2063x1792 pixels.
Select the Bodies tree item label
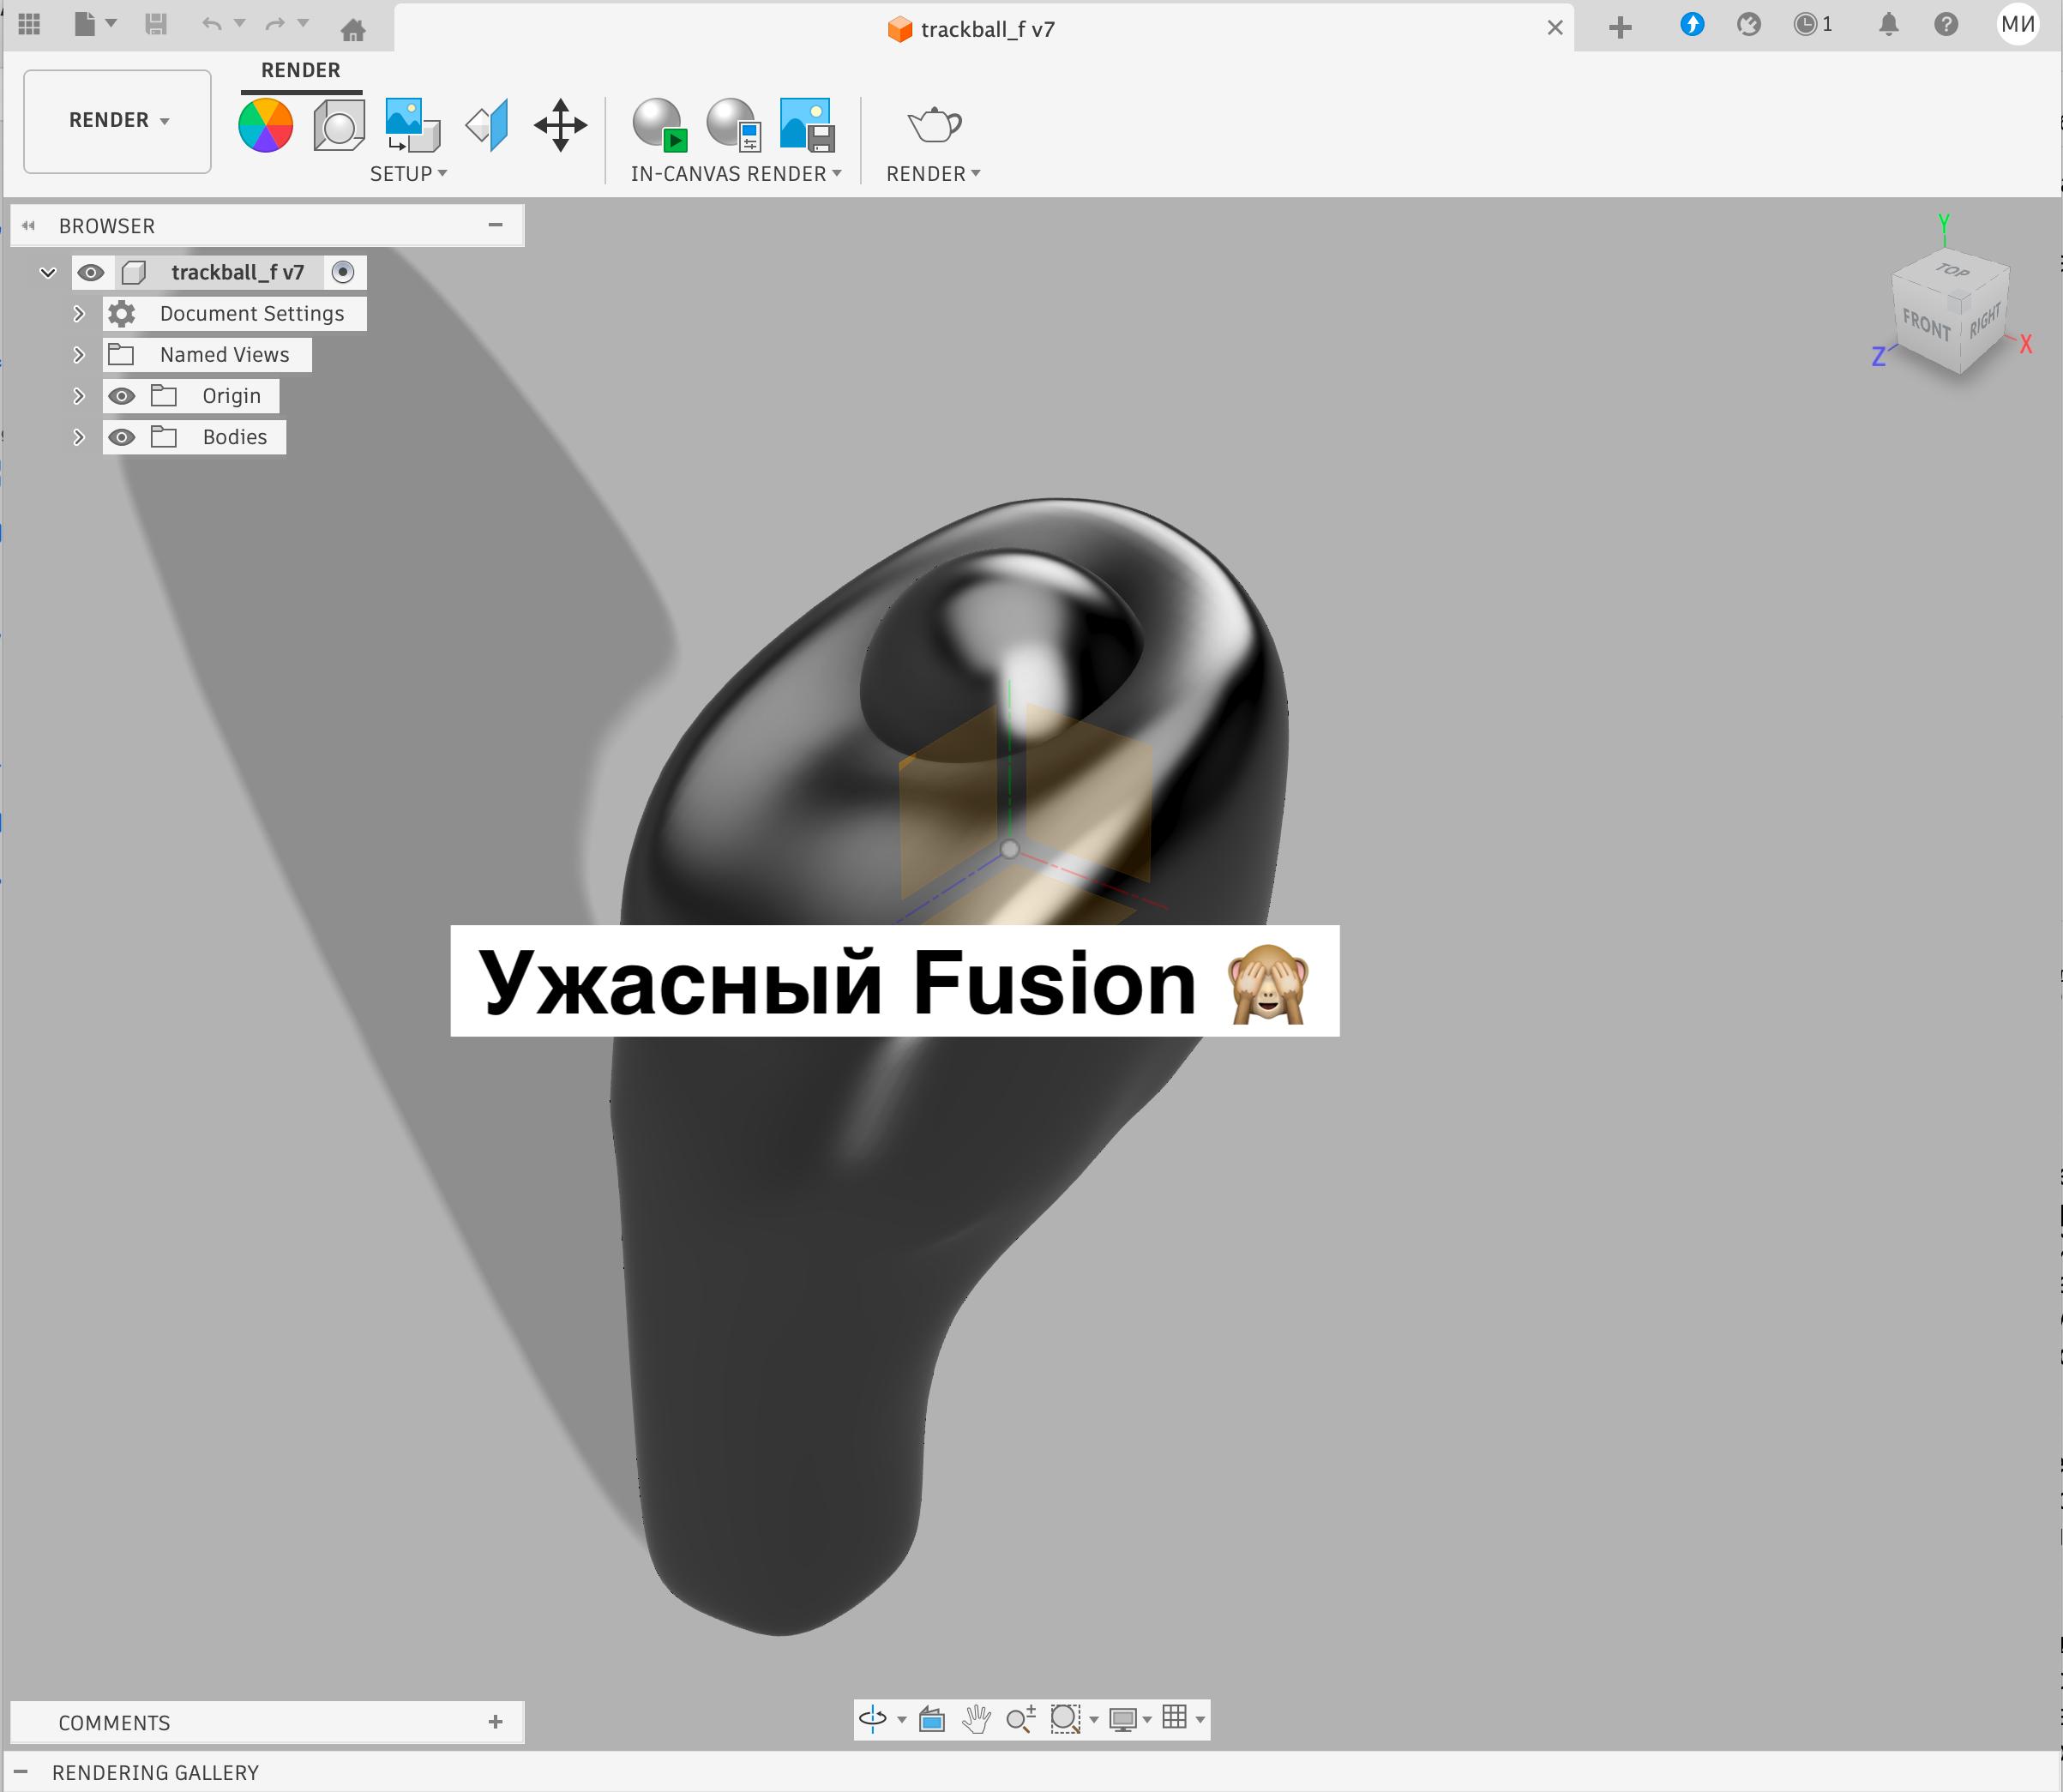[x=235, y=437]
